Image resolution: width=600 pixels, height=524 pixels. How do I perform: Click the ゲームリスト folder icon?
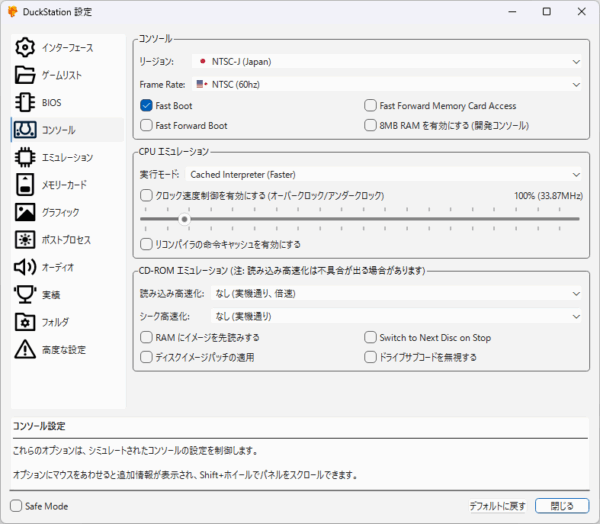(25, 75)
